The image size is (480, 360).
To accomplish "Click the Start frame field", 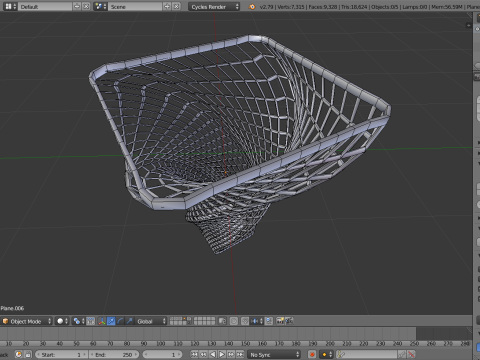I will click(x=61, y=354).
